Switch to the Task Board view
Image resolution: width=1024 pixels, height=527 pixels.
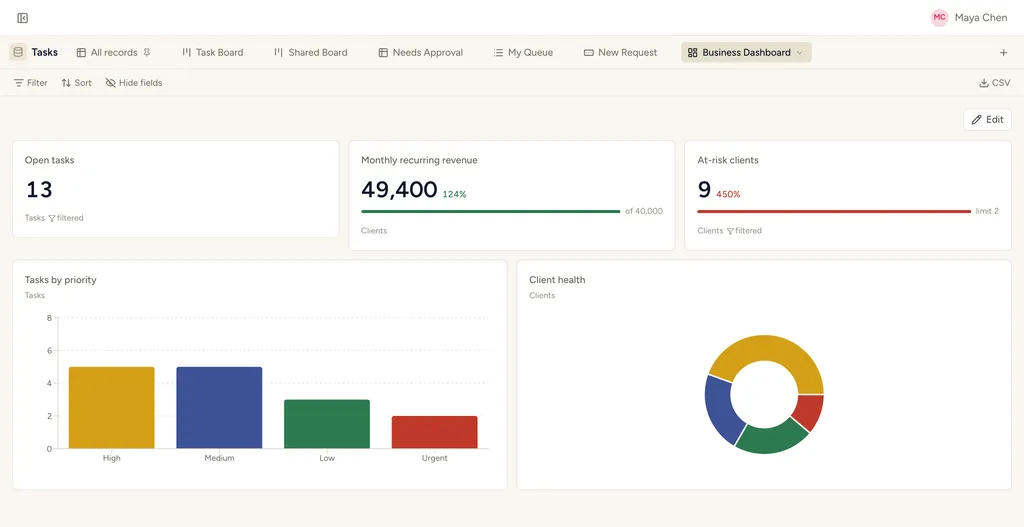pos(212,52)
